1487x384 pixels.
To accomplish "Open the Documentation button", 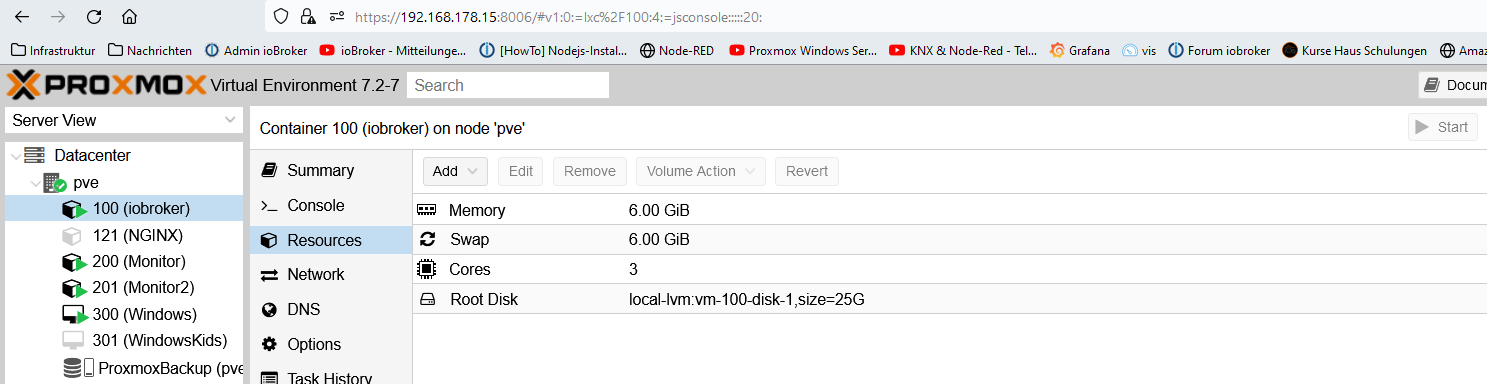I will [x=1453, y=85].
